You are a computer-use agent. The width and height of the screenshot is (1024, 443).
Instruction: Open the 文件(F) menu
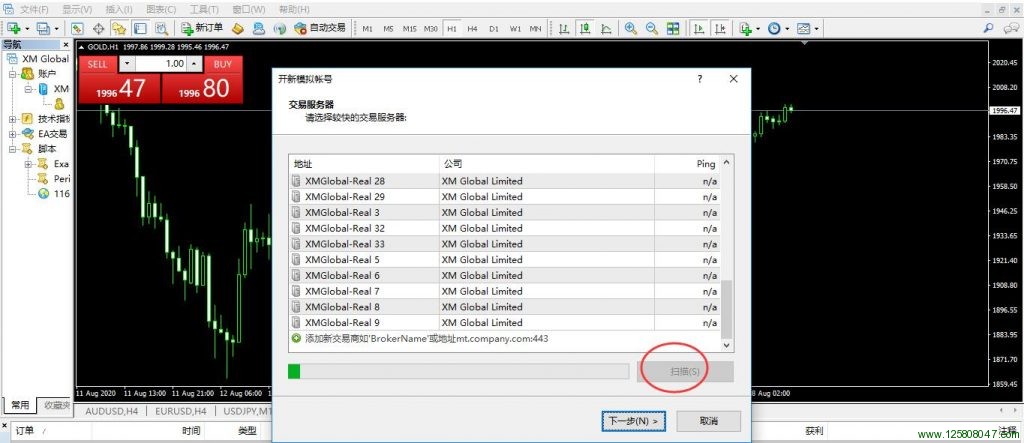pos(34,10)
